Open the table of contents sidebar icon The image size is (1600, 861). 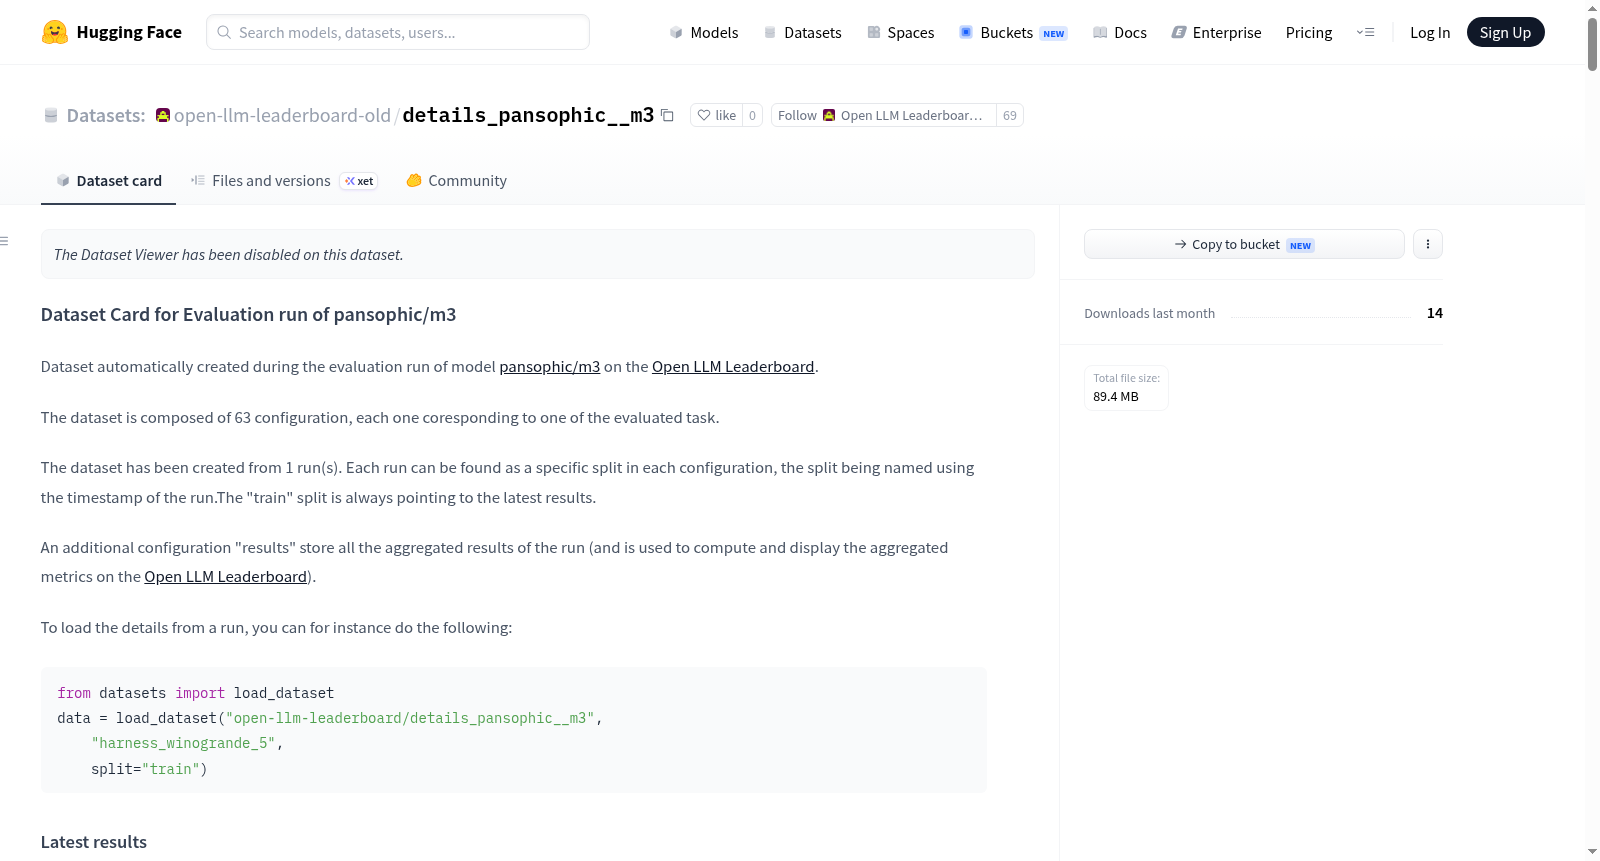click(5, 241)
